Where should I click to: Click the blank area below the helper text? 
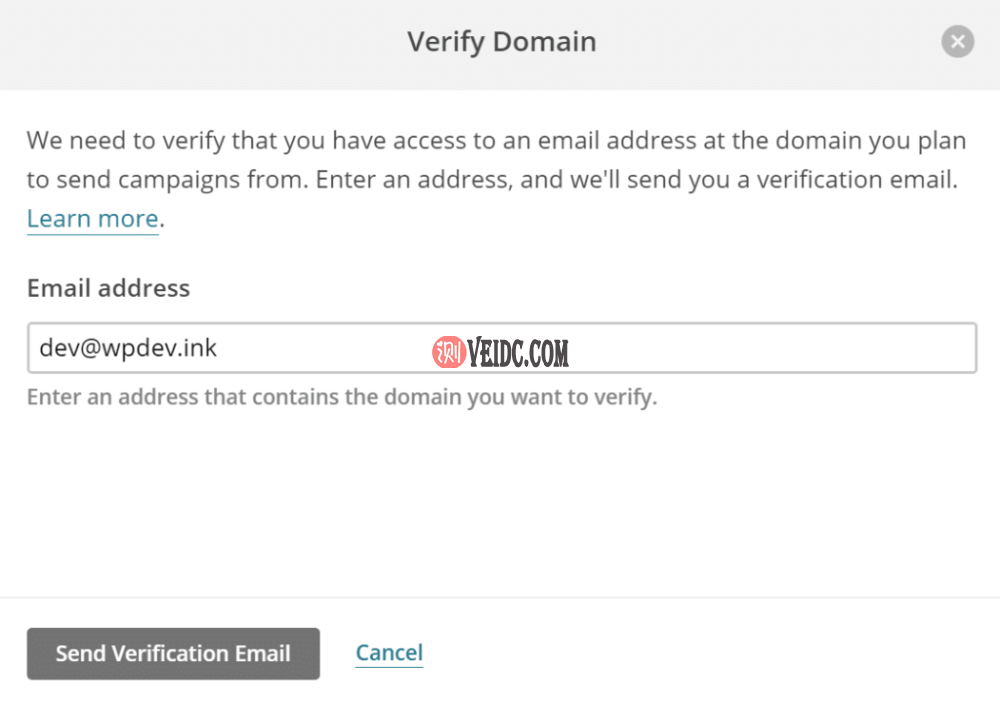[500, 500]
